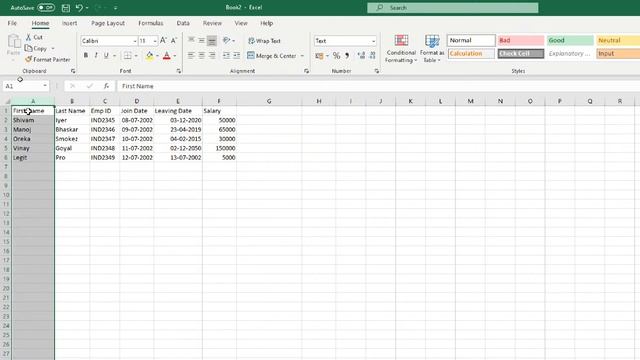Apply the Good cell style
640x360 pixels.
(x=570, y=40)
